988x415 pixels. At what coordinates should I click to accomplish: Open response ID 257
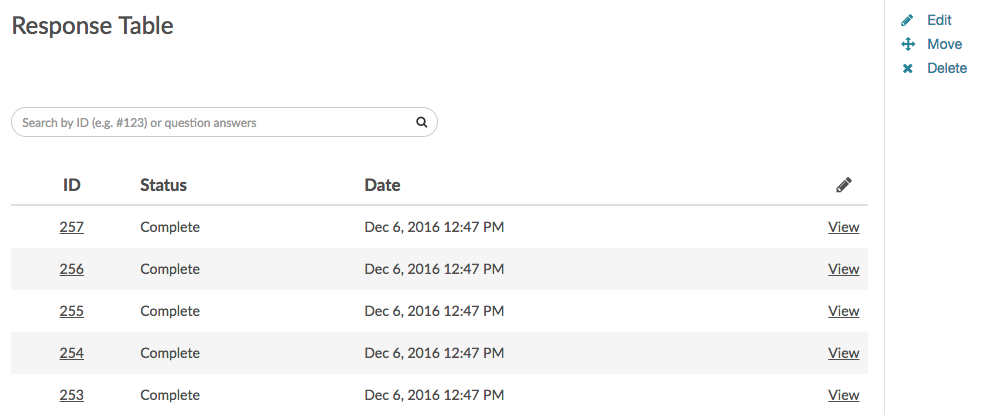[71, 227]
